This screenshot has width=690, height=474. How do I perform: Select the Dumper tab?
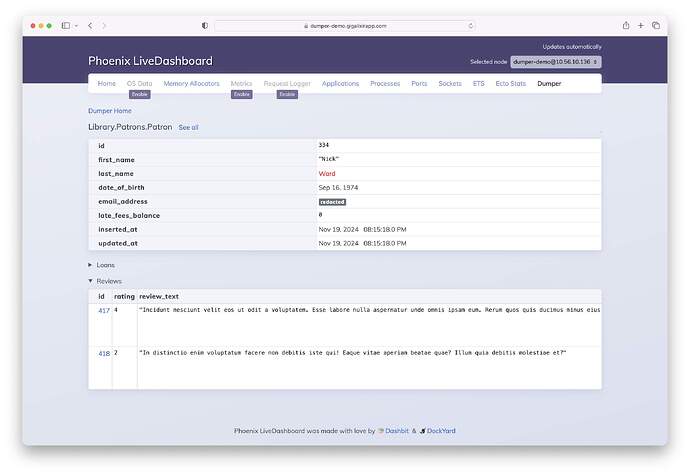pos(549,83)
